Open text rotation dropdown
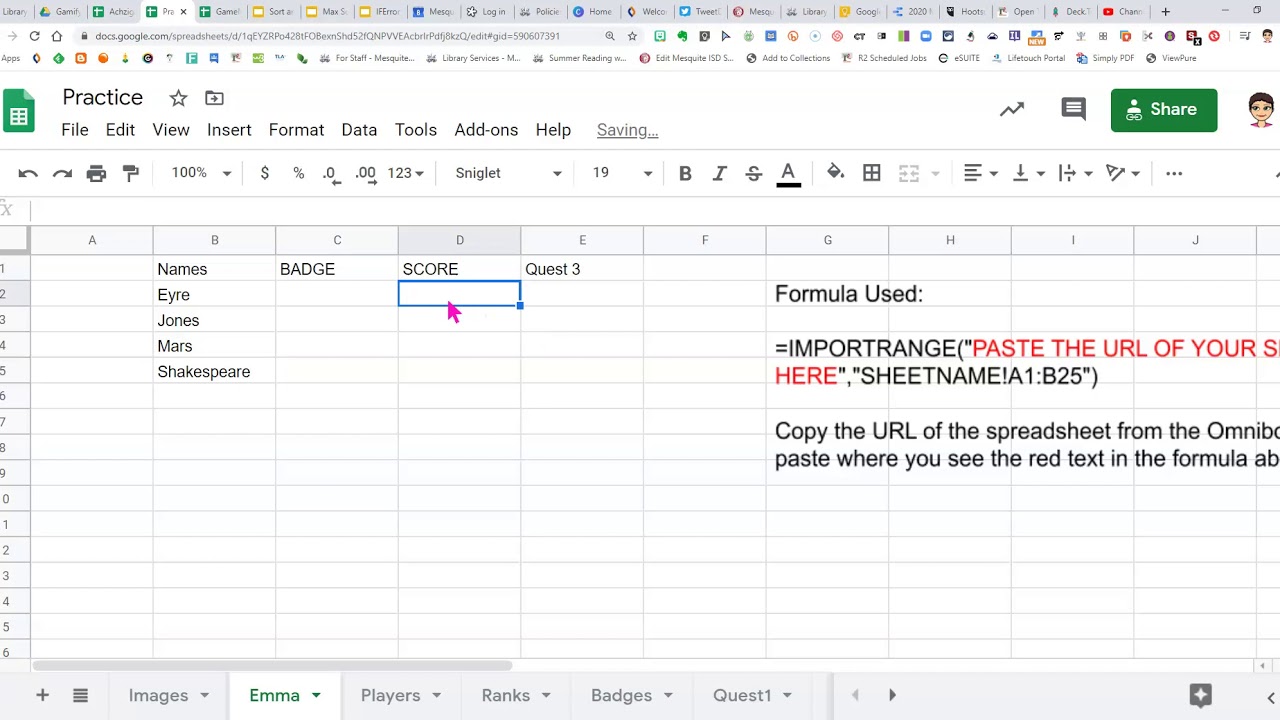 click(1123, 173)
